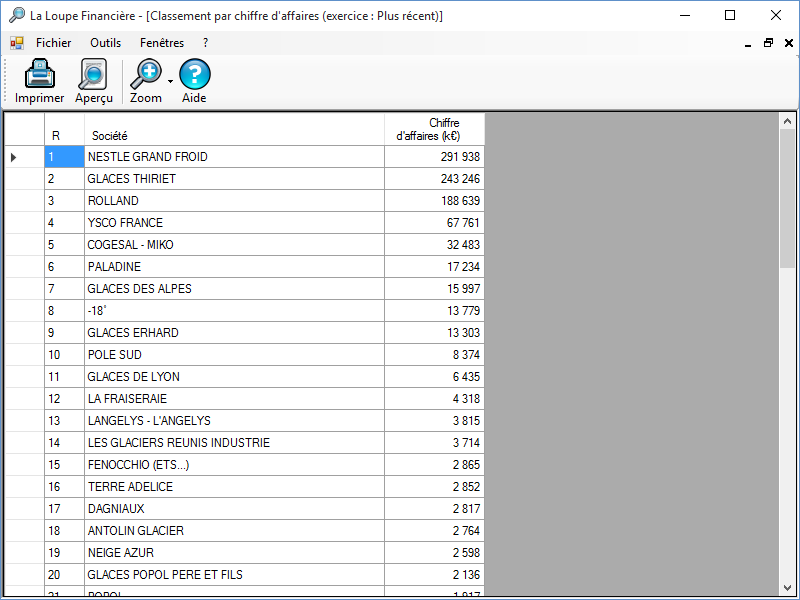
Task: Click the scrollbar up arrow
Action: [787, 121]
